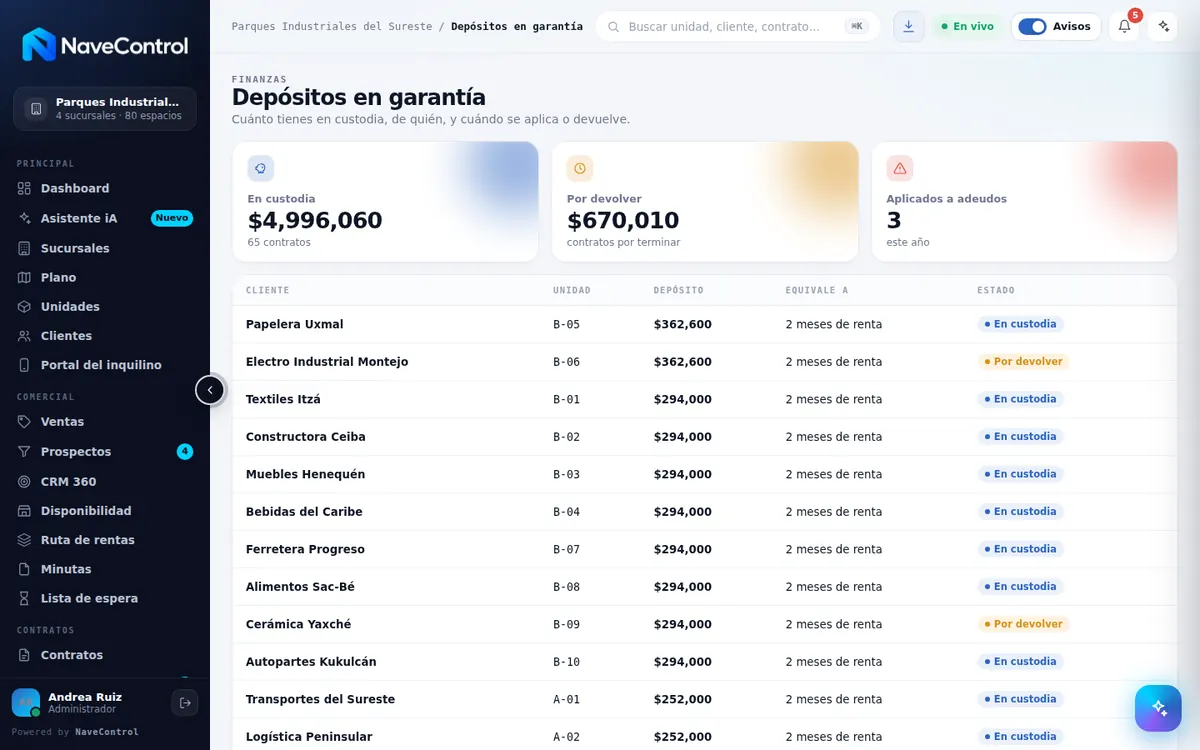
Task: Open notifications bell with 5 badge
Action: point(1124,26)
